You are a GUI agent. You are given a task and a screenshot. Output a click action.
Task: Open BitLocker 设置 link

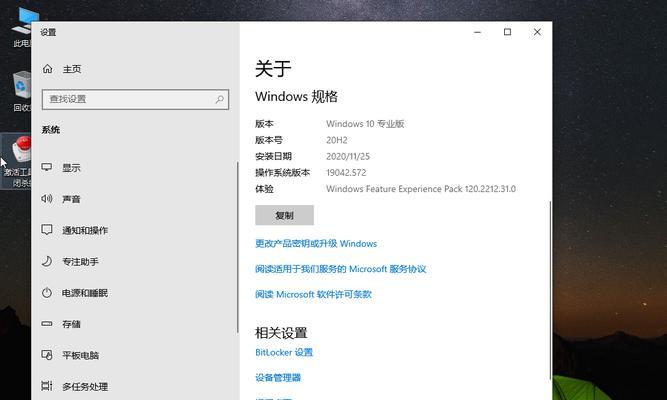coord(284,352)
